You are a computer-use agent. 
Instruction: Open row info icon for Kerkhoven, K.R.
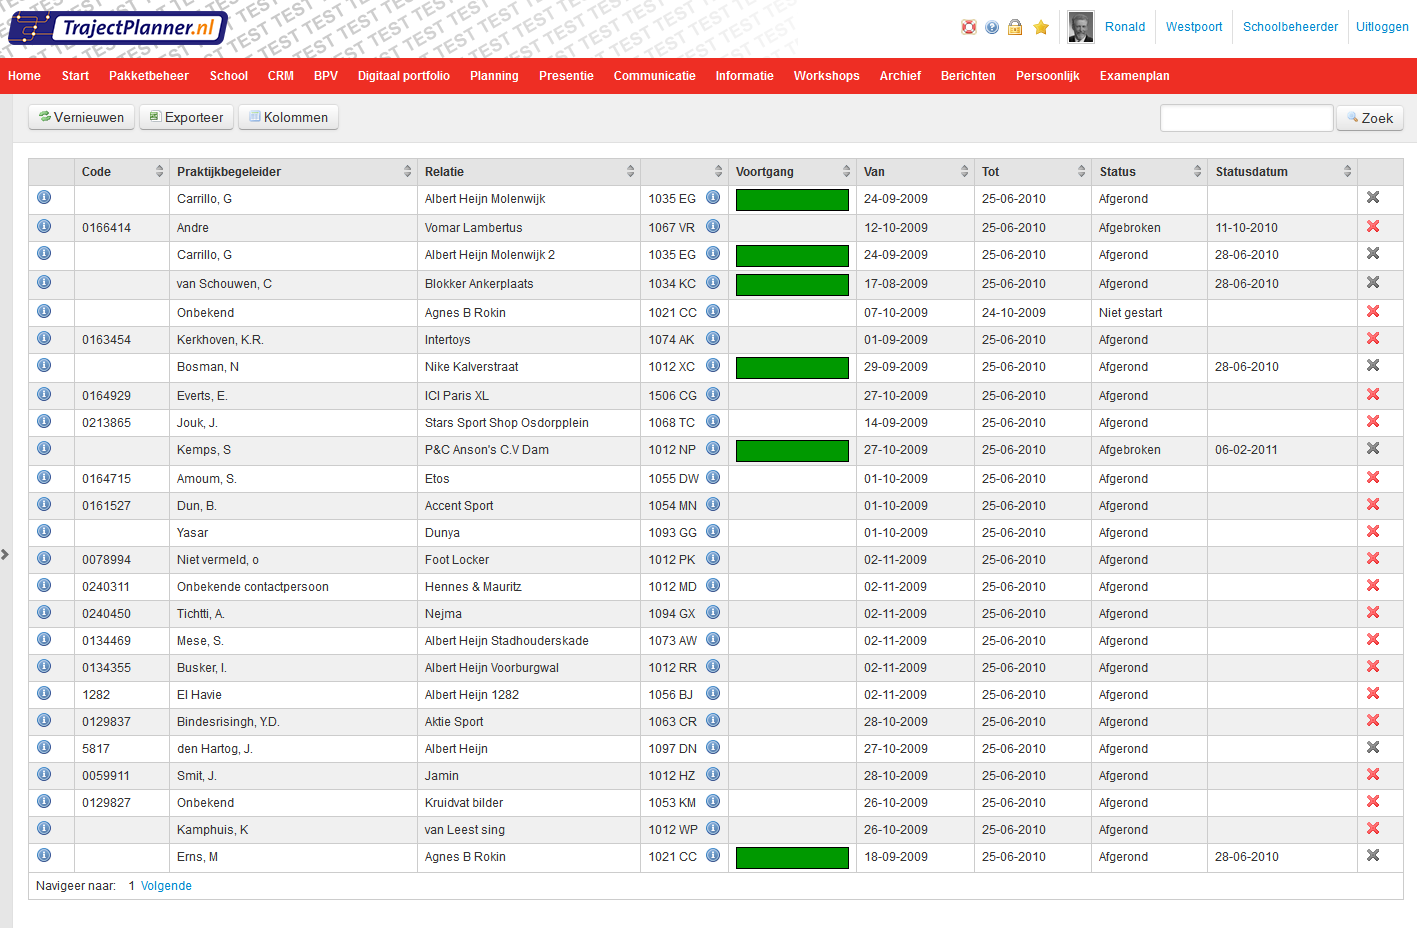pos(44,338)
